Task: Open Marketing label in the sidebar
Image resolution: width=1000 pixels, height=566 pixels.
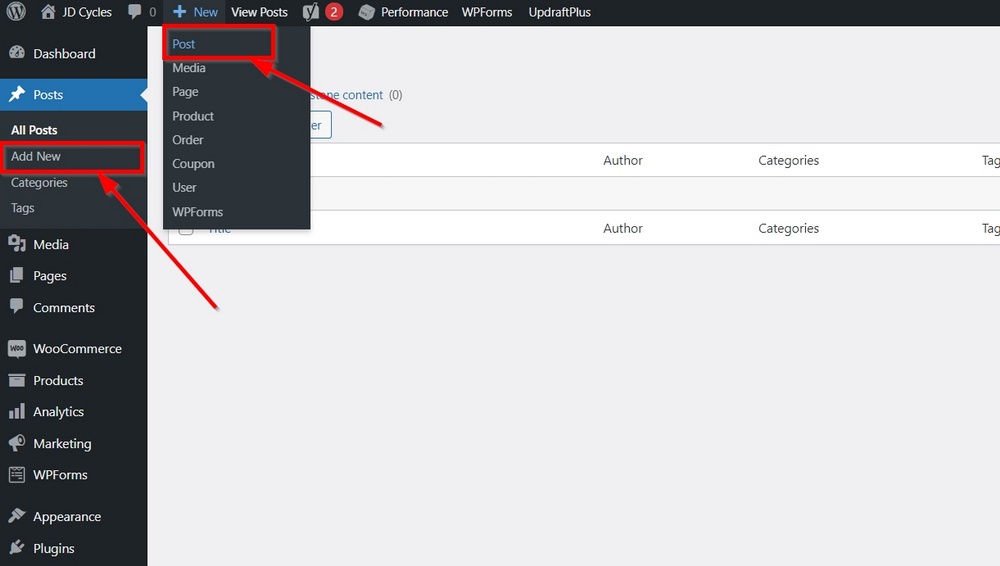Action: (x=62, y=443)
